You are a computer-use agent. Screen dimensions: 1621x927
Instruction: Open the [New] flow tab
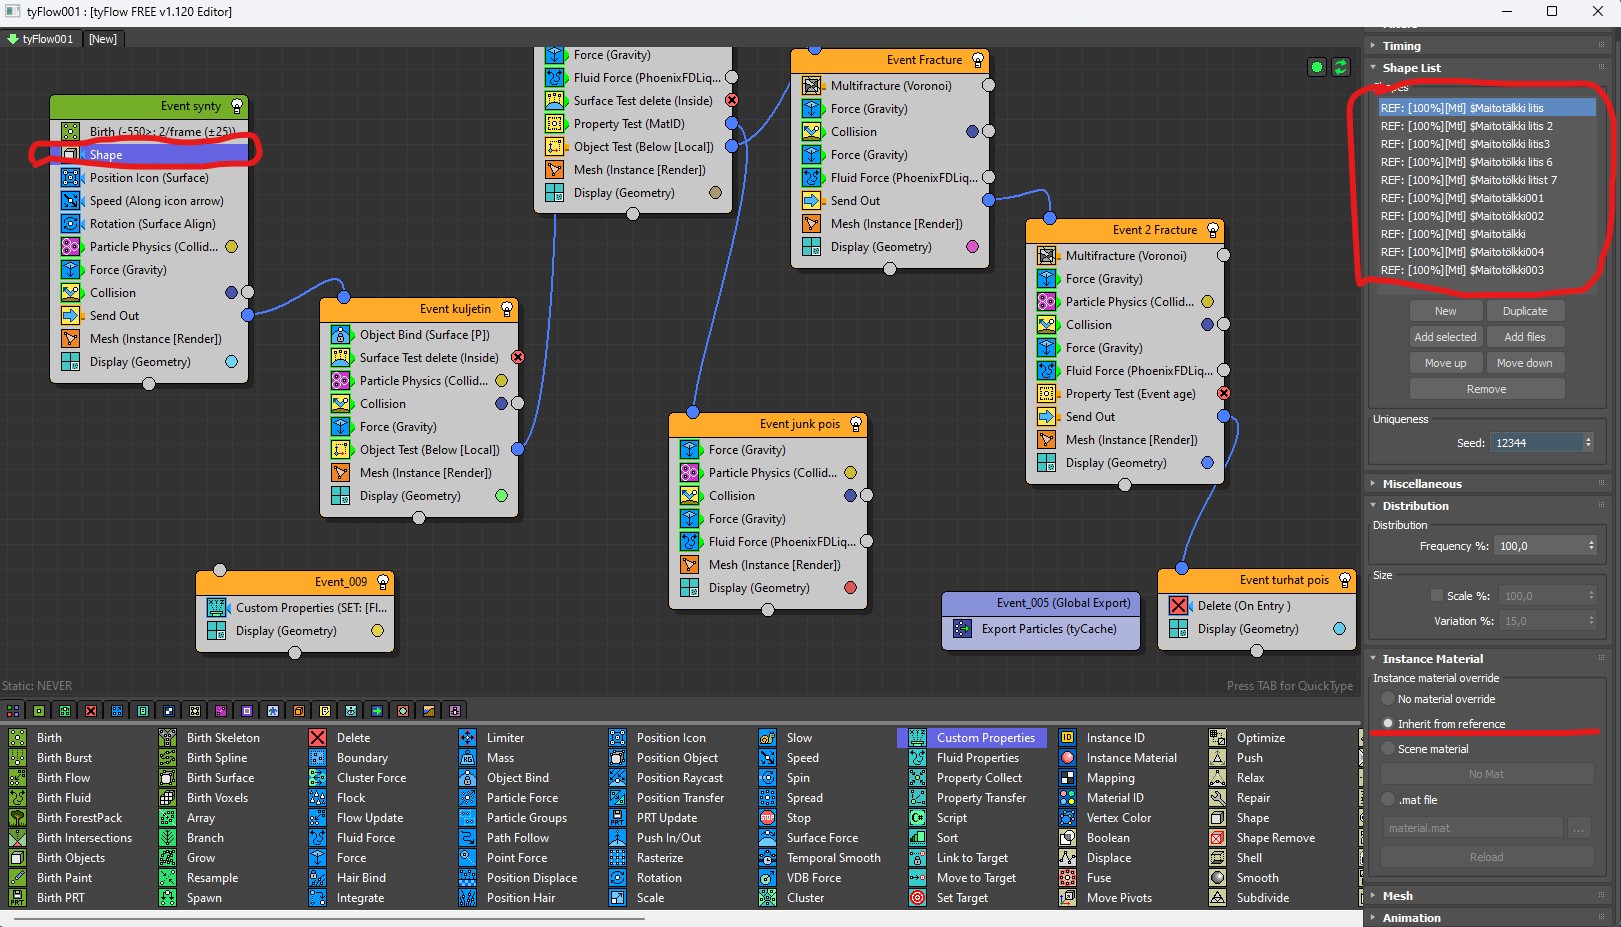(x=103, y=39)
